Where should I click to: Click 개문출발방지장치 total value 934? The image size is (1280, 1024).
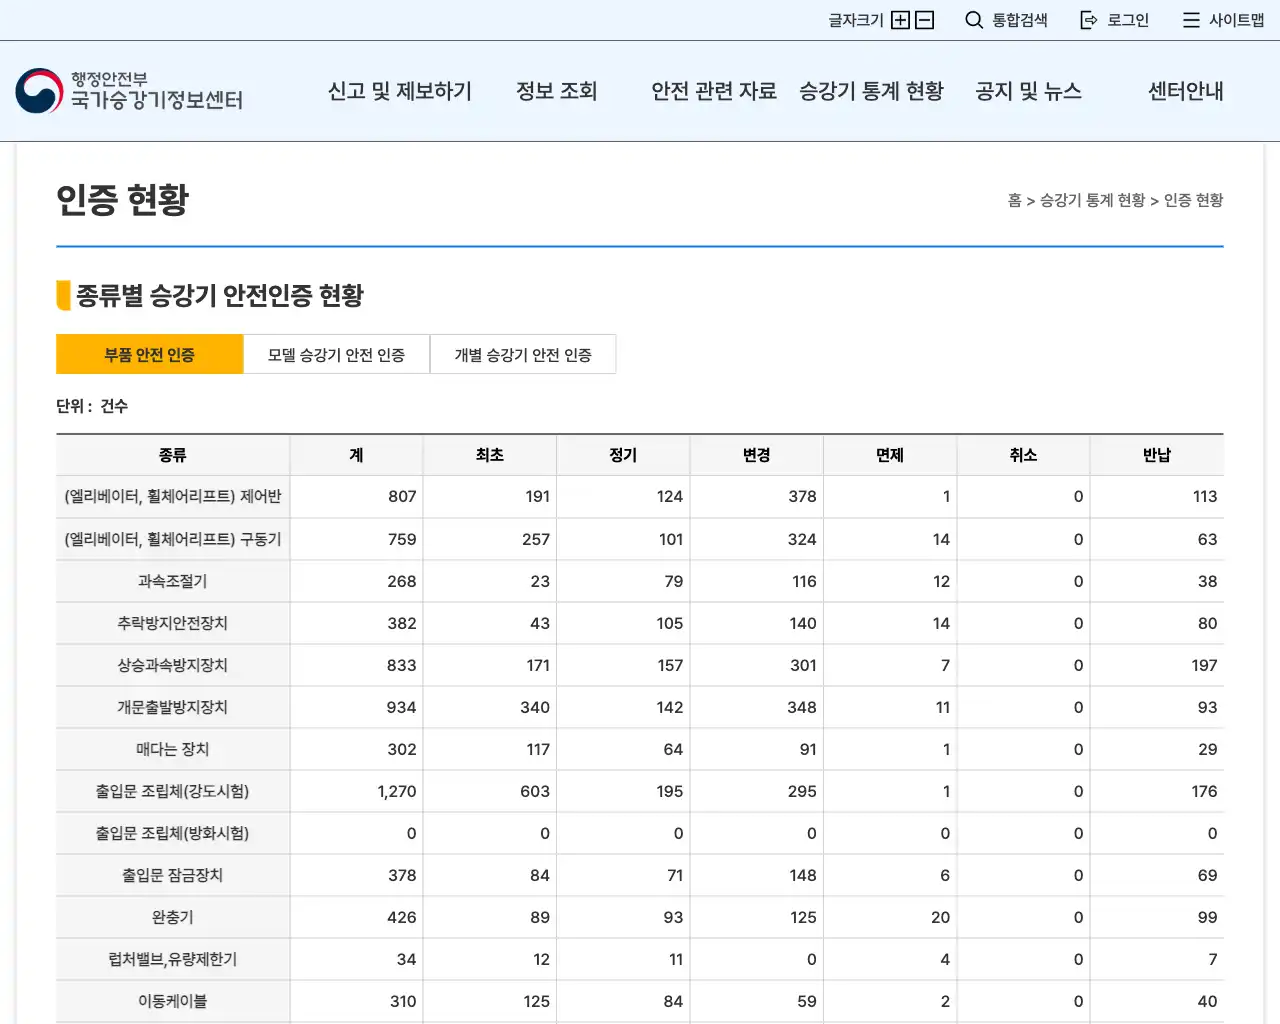402,707
